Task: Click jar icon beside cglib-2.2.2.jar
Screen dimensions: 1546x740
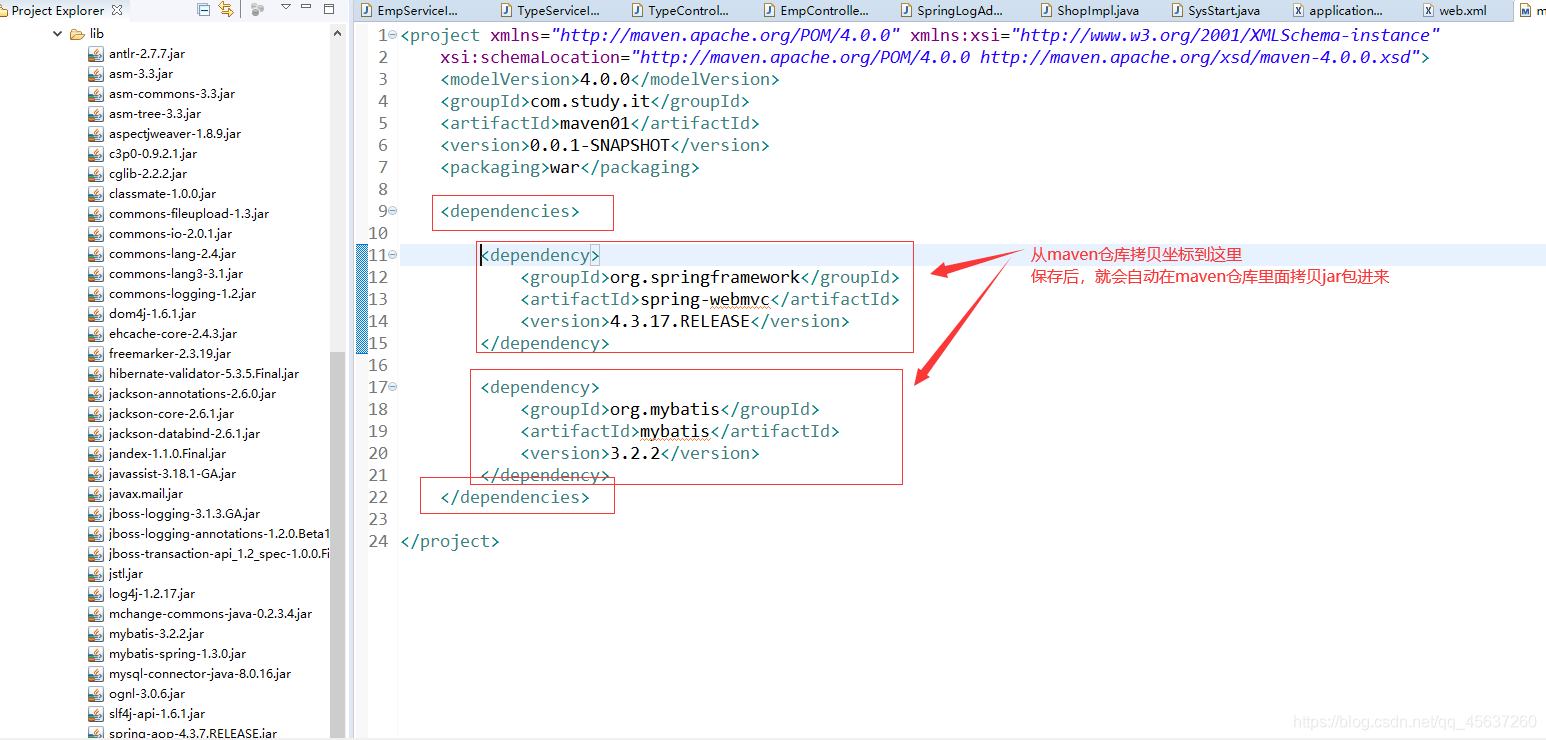Action: pyautogui.click(x=96, y=174)
